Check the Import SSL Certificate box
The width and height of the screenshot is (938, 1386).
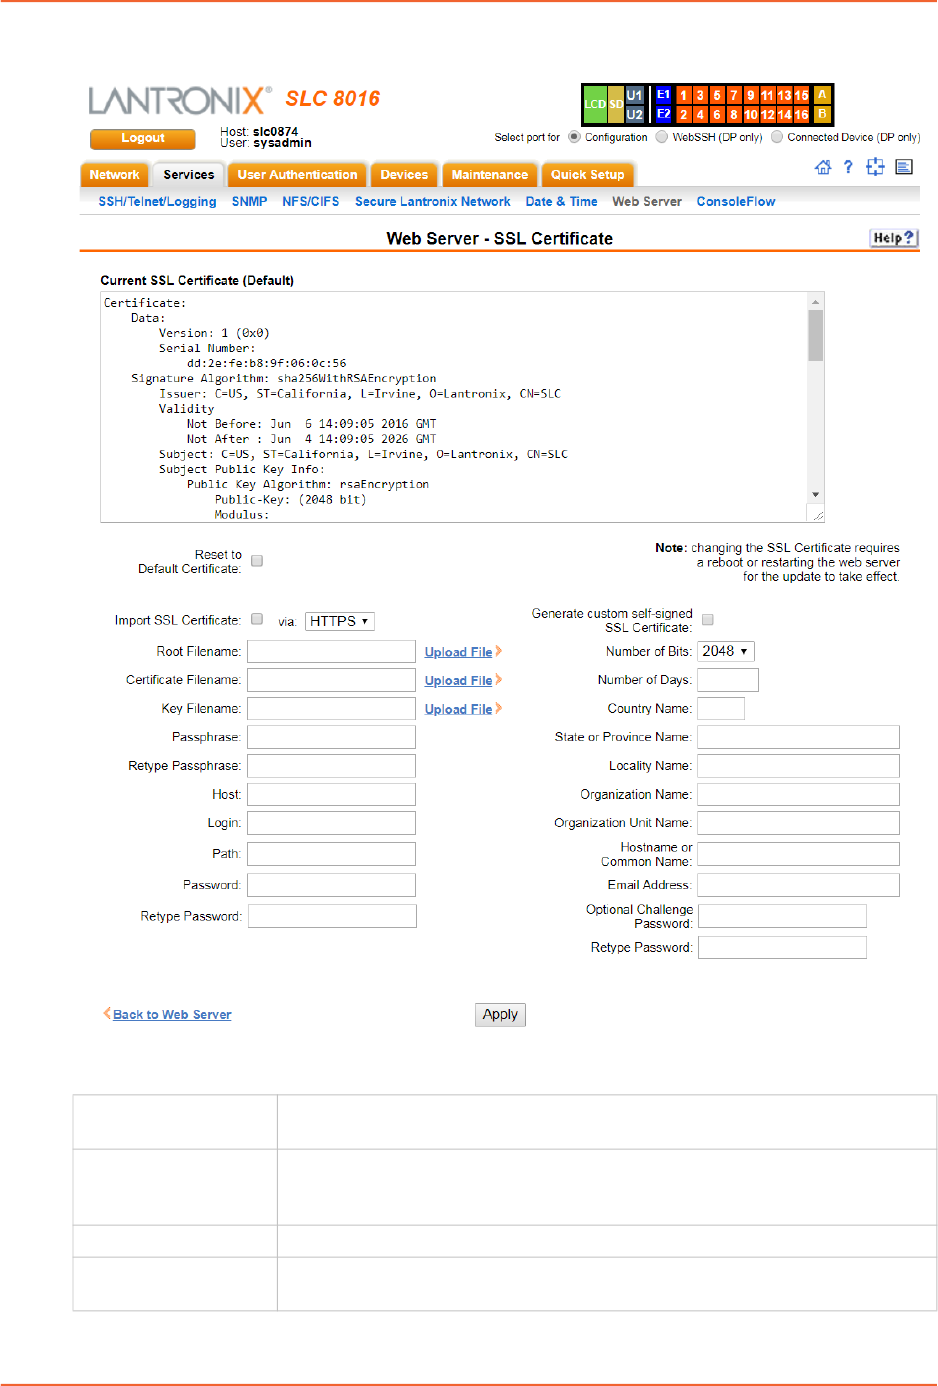pos(257,619)
